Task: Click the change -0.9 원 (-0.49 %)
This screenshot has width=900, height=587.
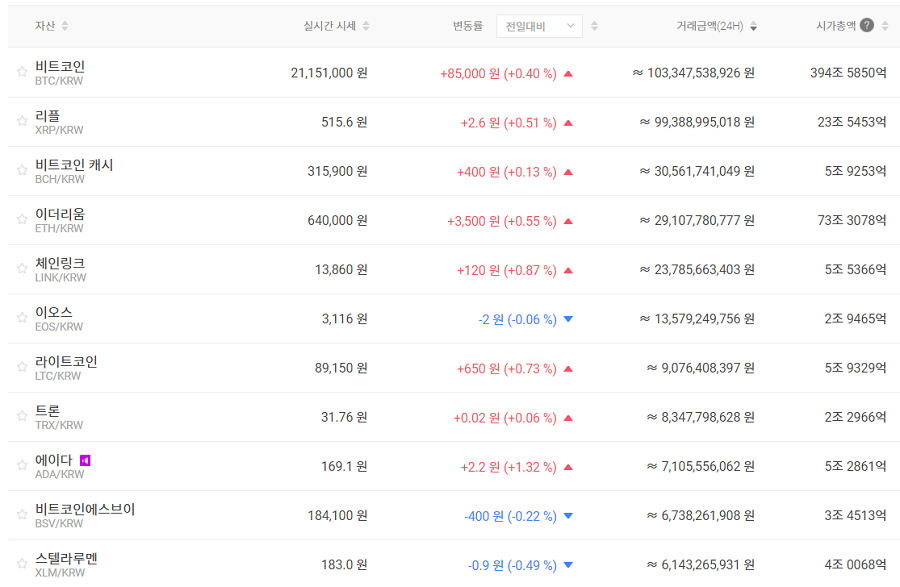Action: tap(512, 566)
